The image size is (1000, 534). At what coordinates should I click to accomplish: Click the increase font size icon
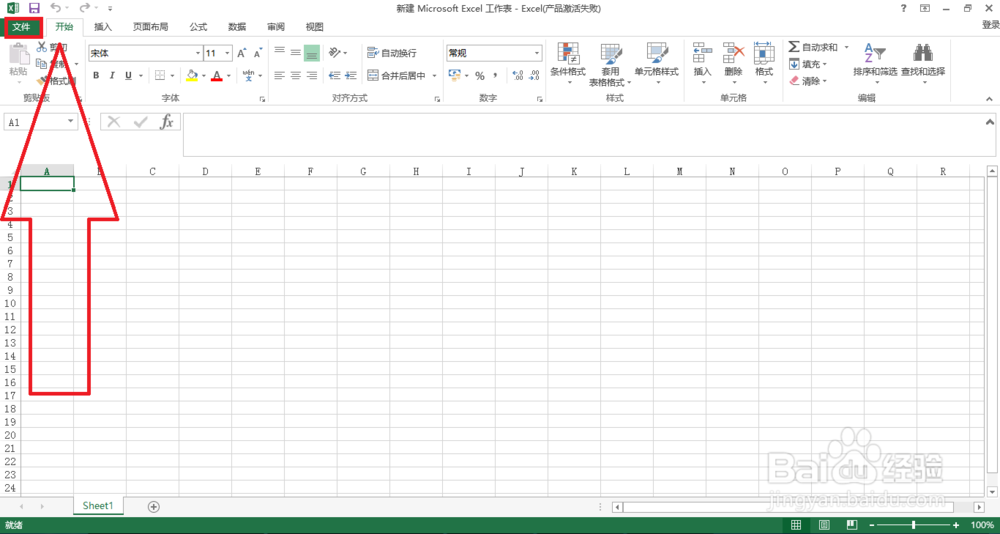pos(242,54)
